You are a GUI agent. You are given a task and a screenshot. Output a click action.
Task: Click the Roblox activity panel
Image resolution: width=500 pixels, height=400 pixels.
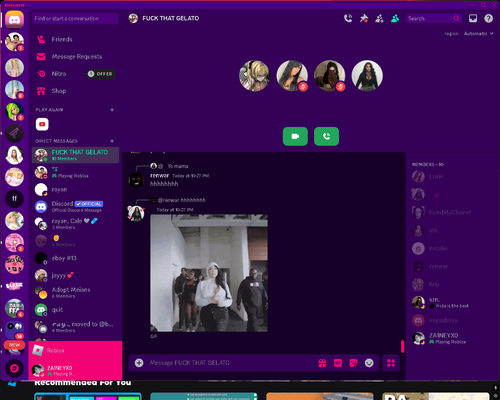tap(75, 350)
